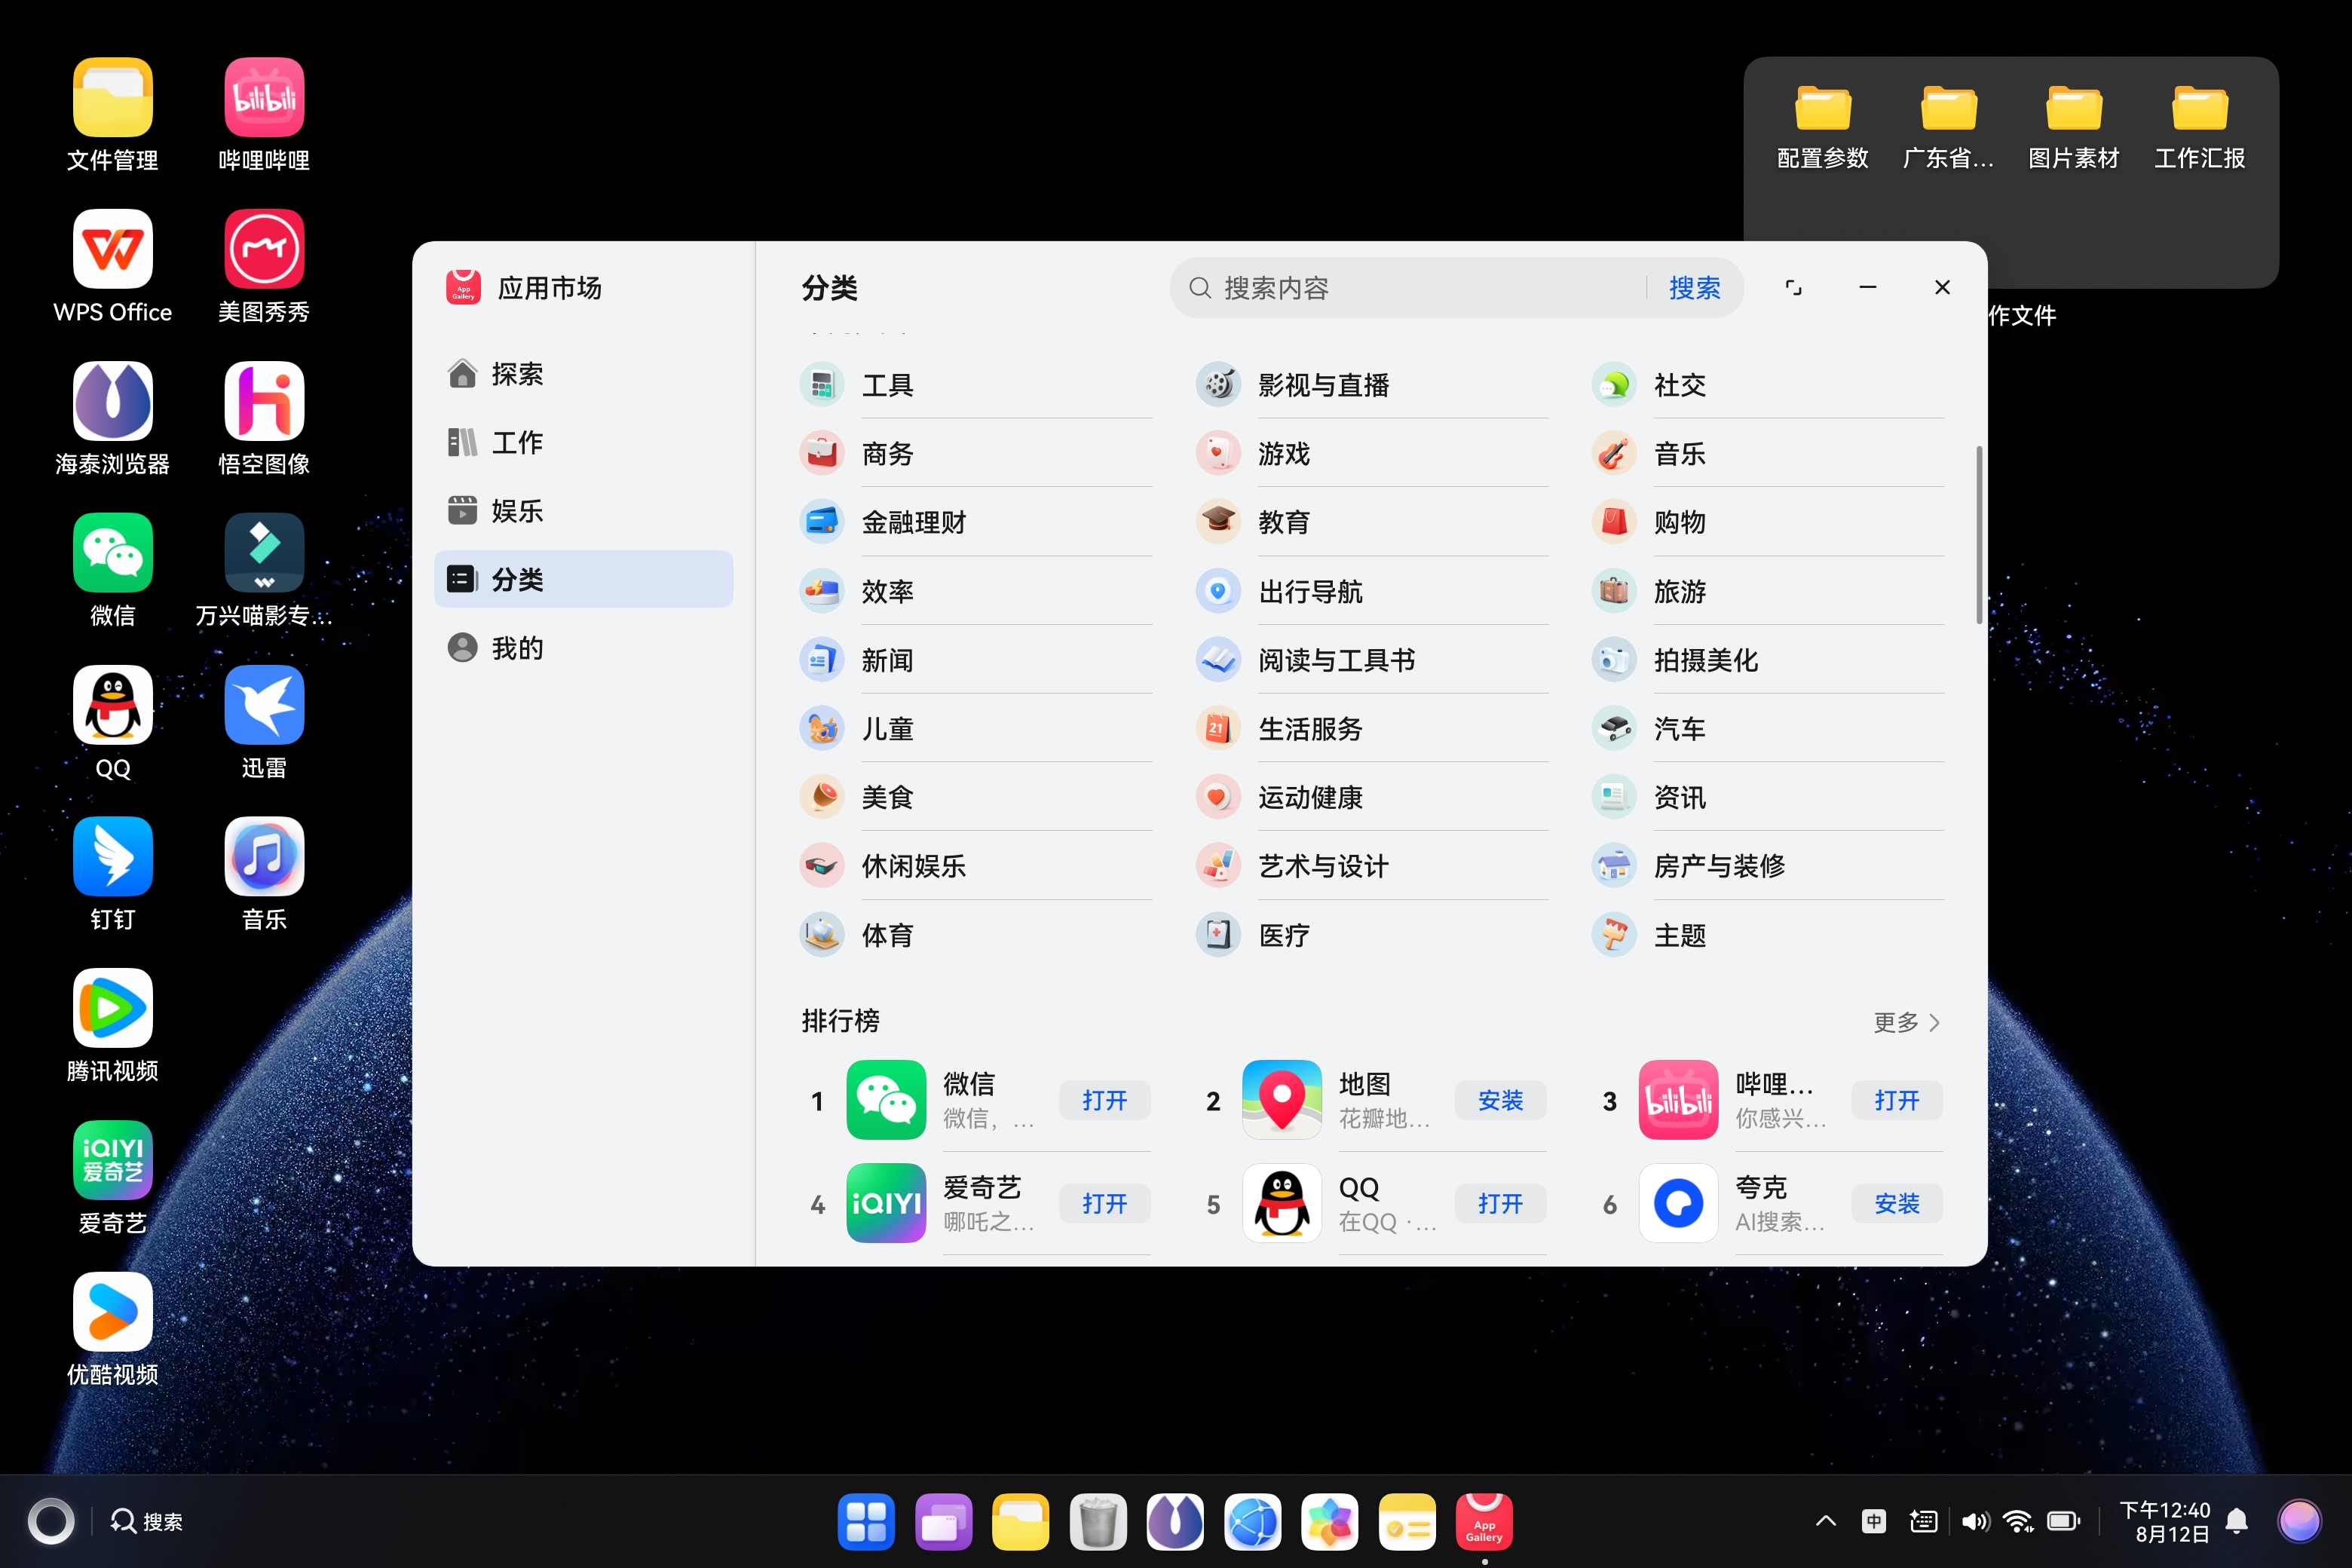Go to the 探索 sidebar tab

coord(583,374)
